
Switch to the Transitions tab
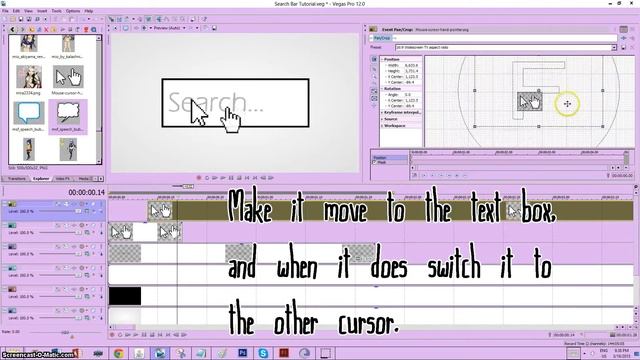point(17,179)
